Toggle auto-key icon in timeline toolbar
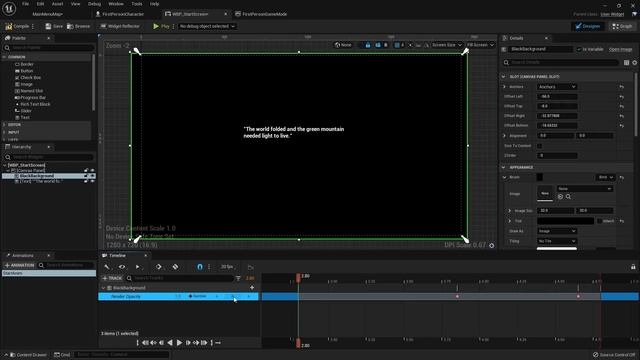Image resolution: width=640 pixels, height=360 pixels. [175, 267]
